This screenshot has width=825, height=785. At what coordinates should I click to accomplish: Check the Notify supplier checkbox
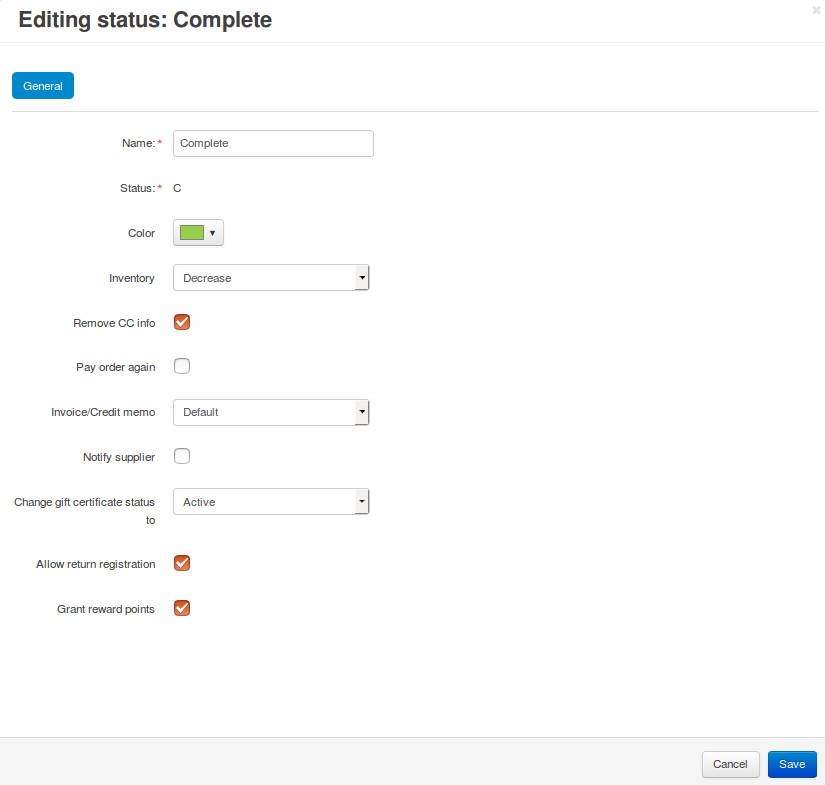(x=182, y=456)
